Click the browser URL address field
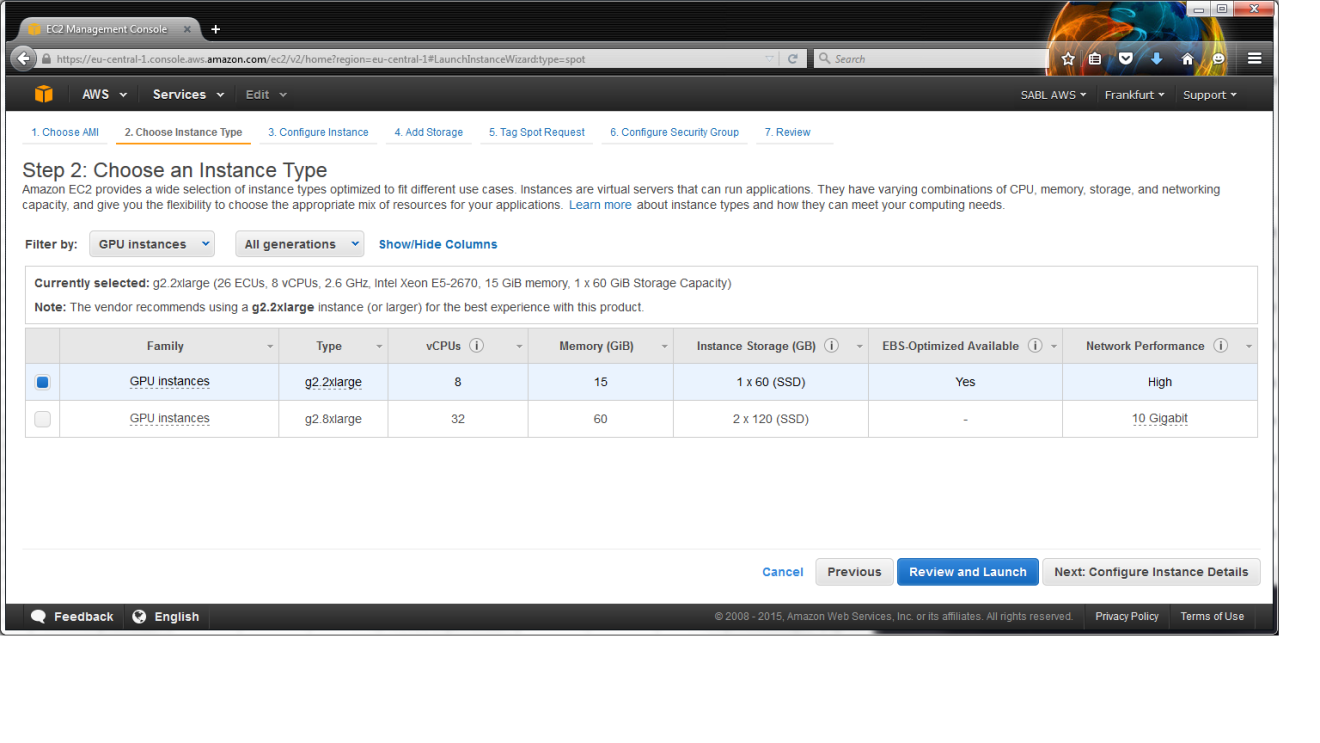This screenshot has width=1320, height=743. point(410,59)
